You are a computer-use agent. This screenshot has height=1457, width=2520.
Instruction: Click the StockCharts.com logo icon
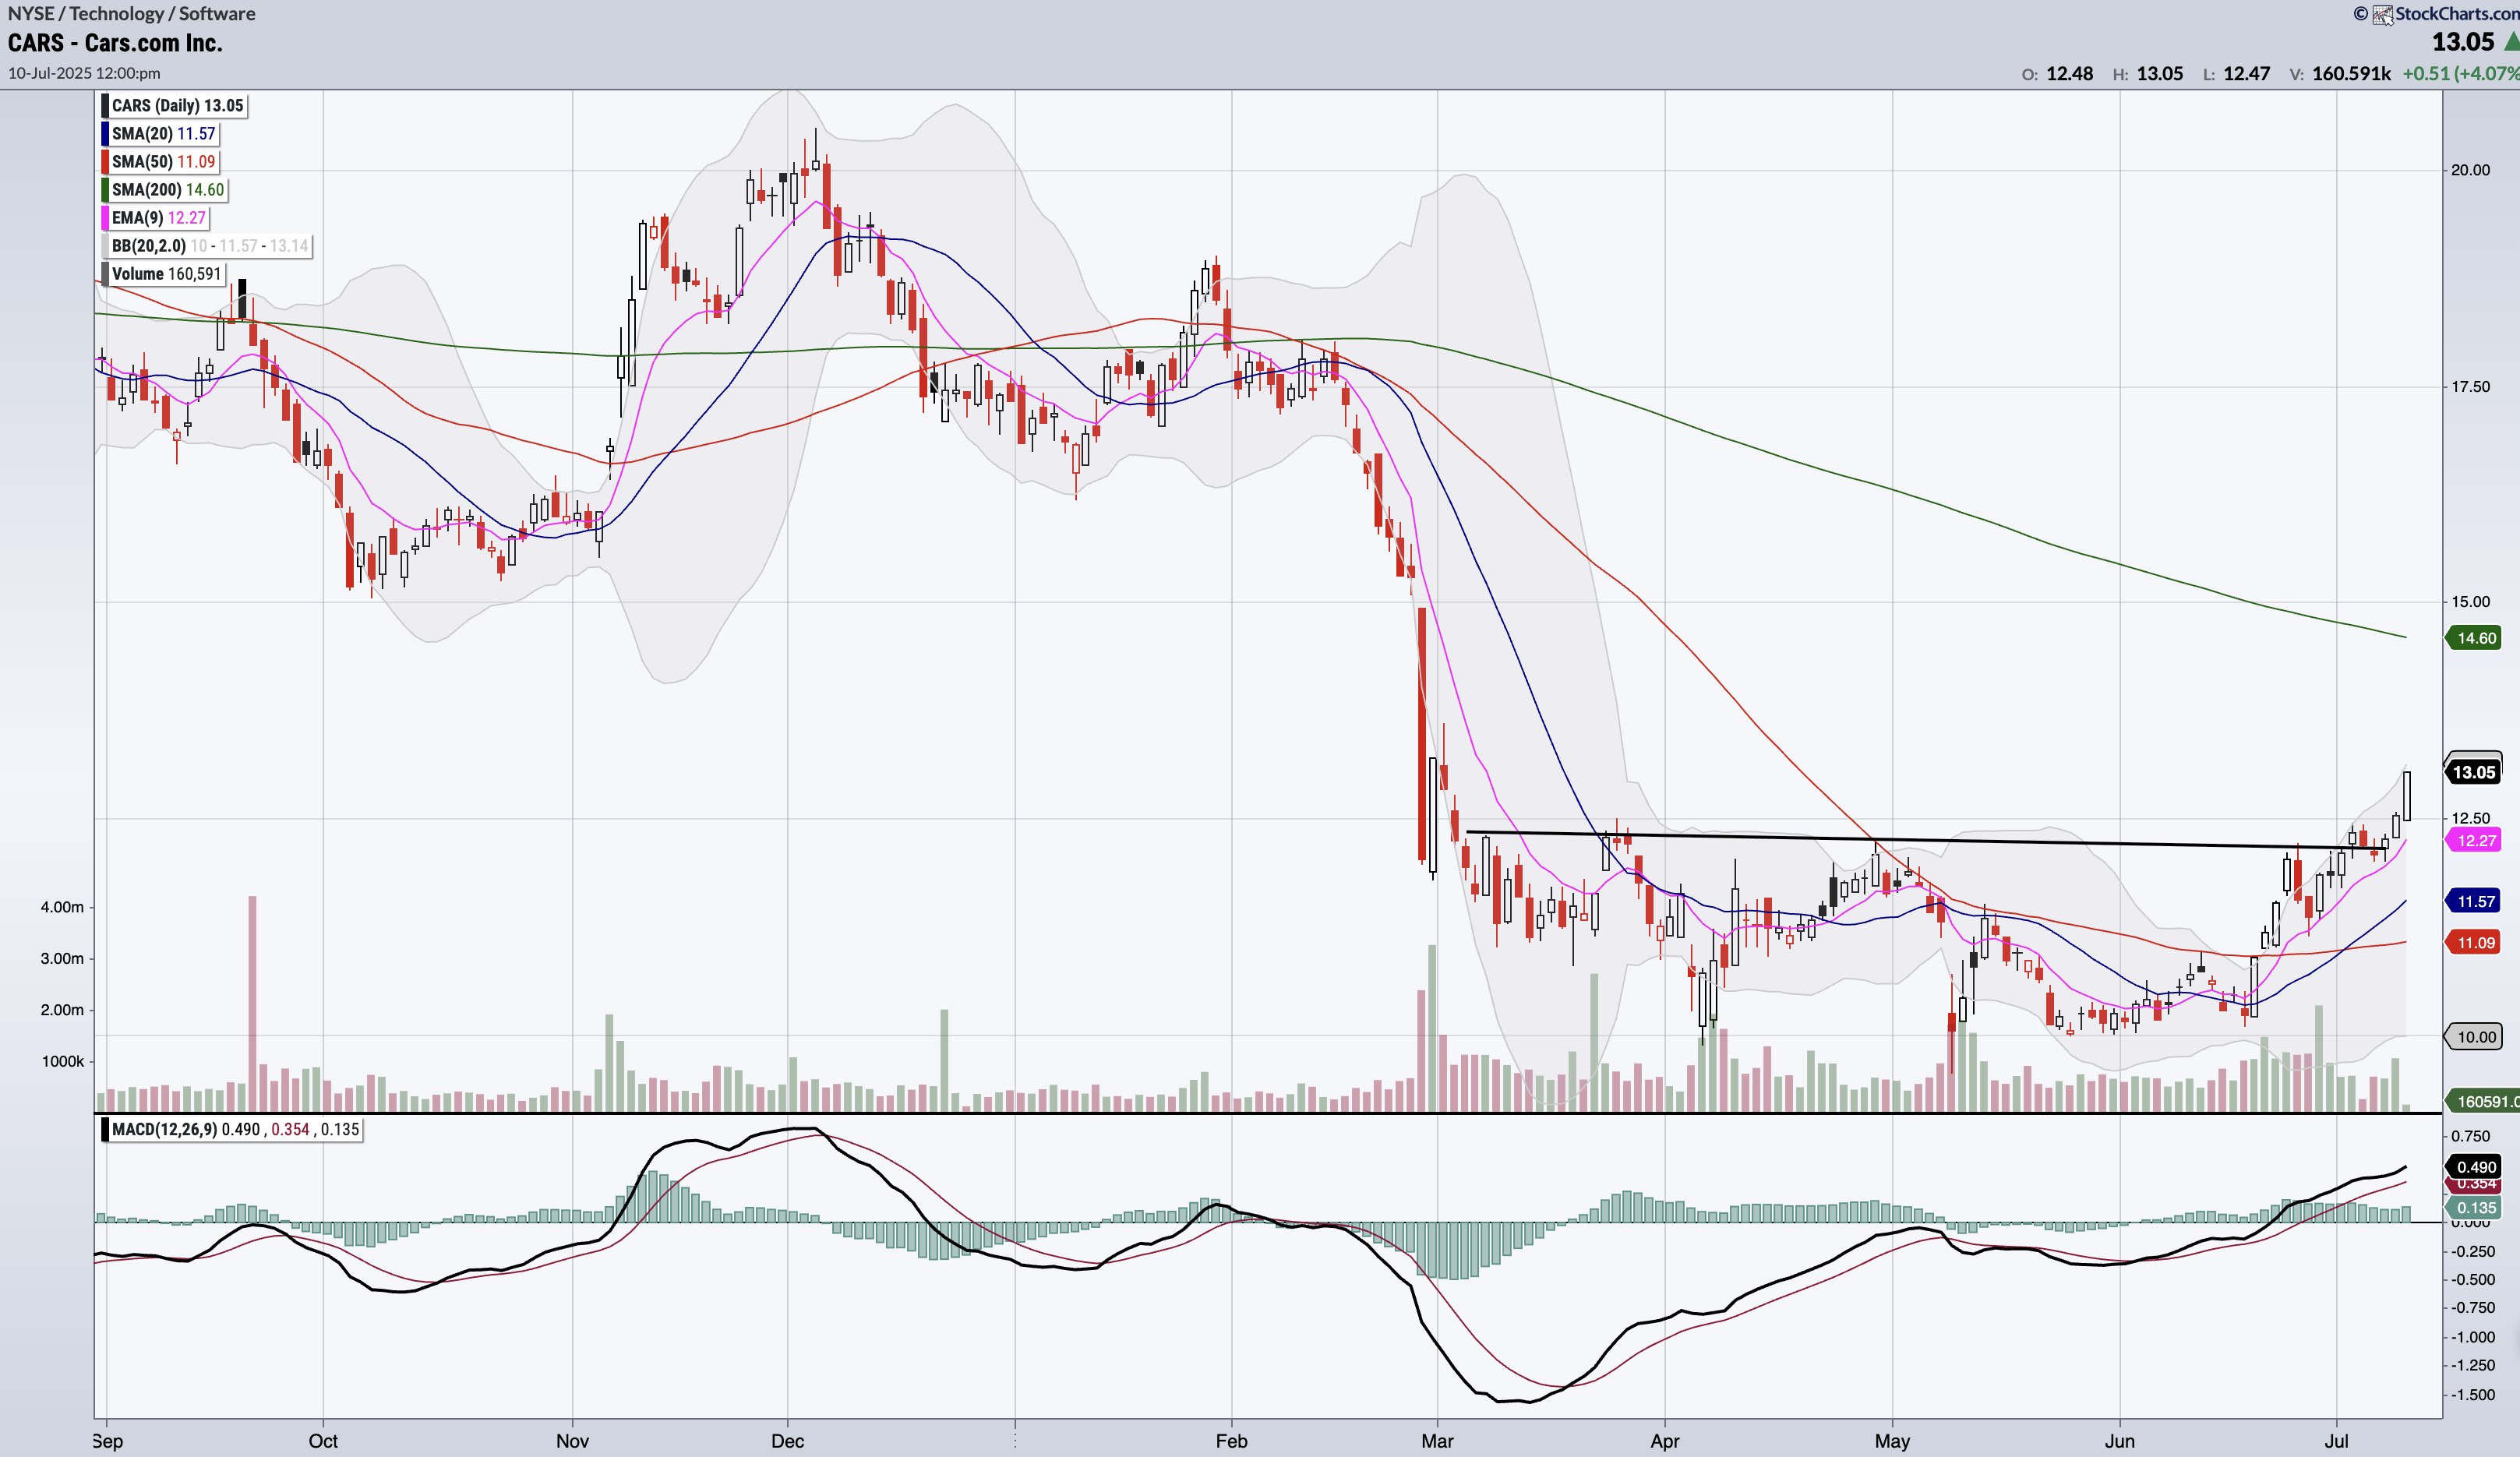point(2382,14)
